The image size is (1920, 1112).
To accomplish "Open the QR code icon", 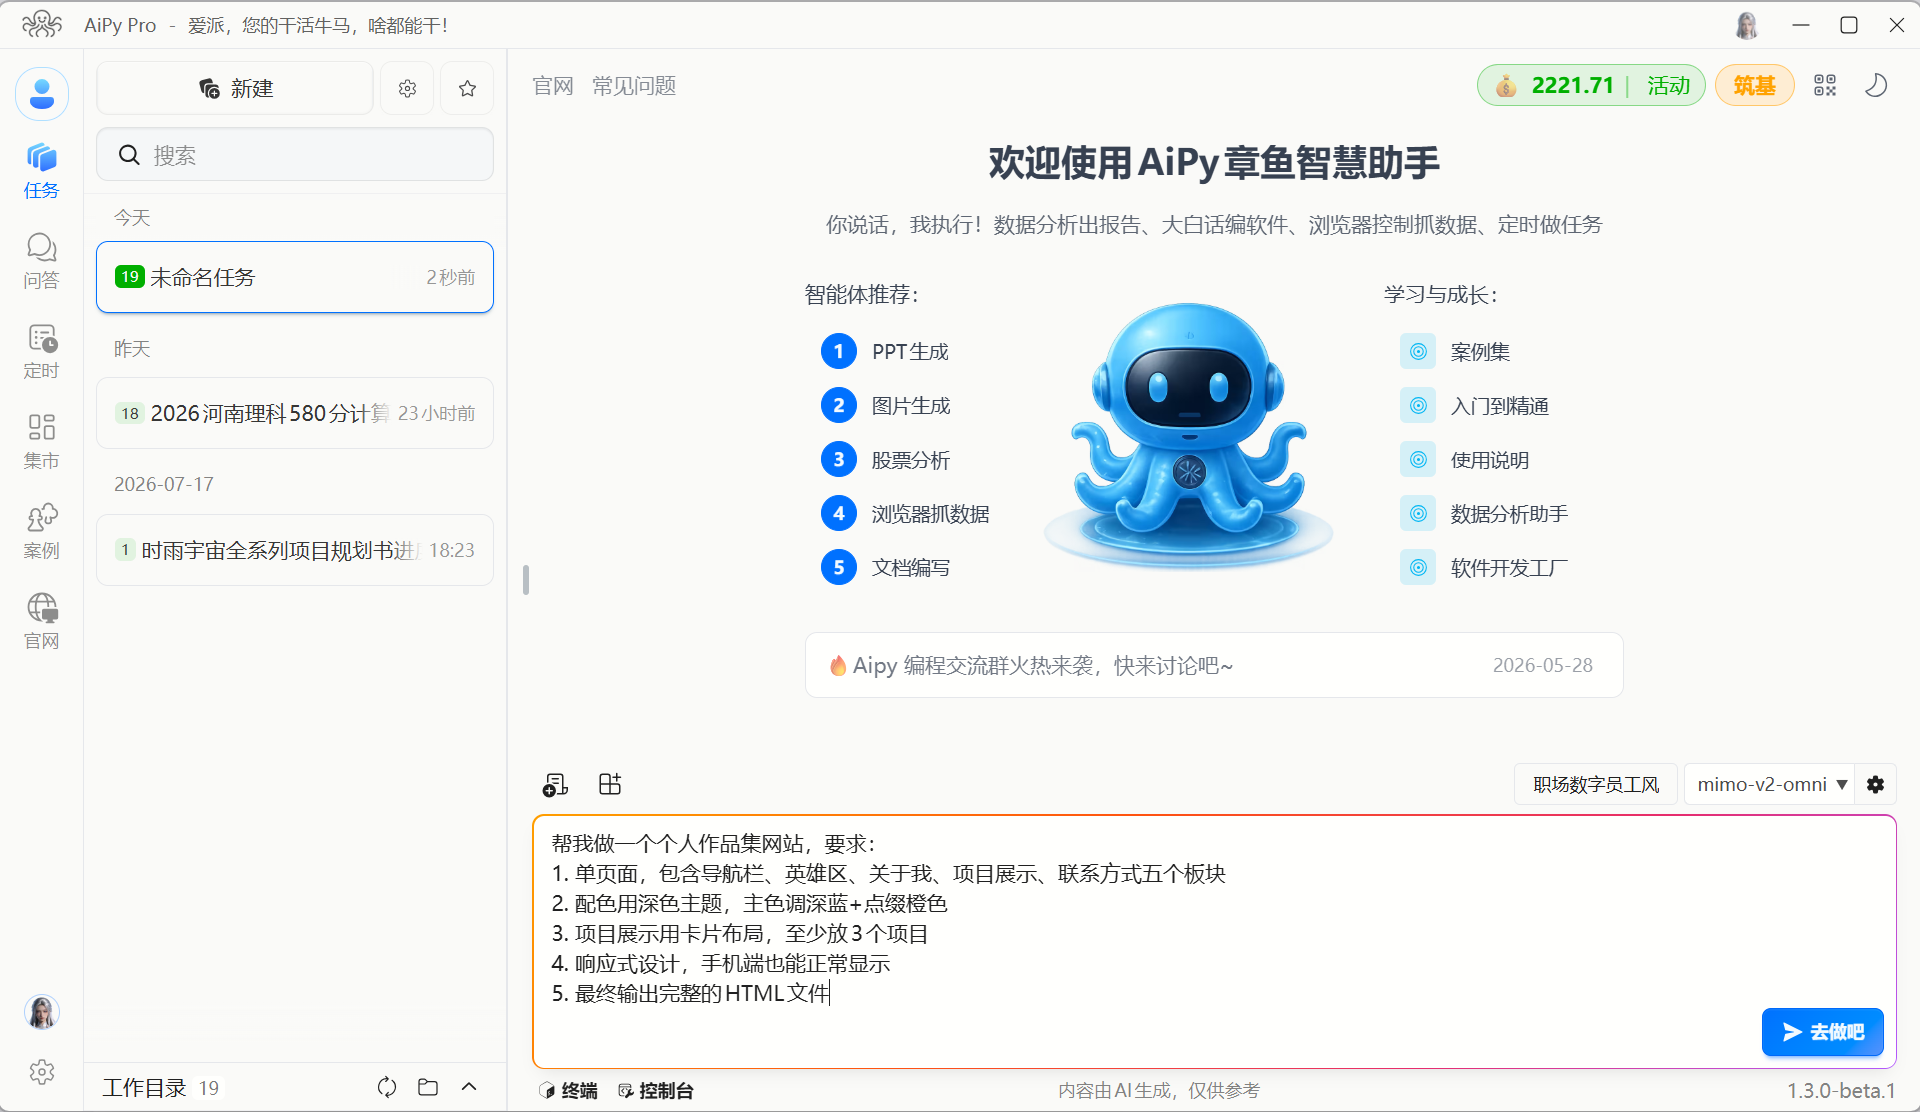I will coord(1825,86).
